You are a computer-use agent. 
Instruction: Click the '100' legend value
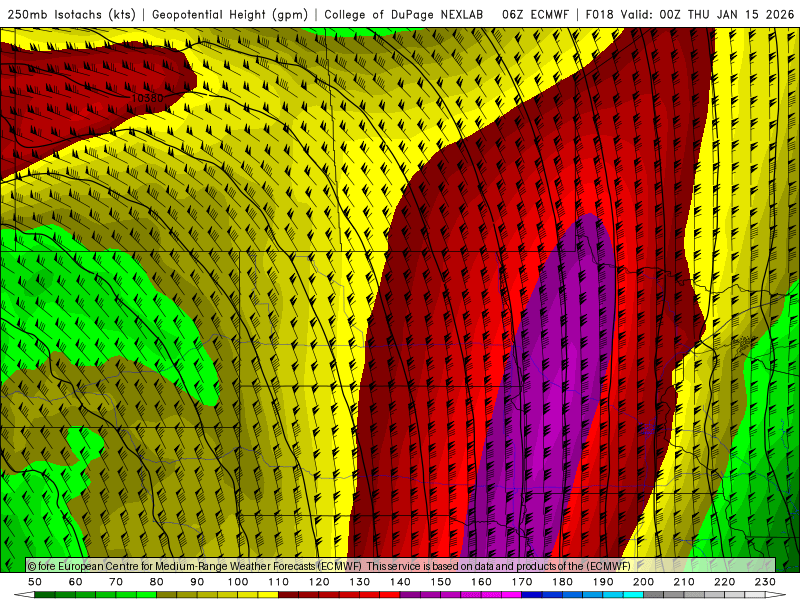[238, 582]
